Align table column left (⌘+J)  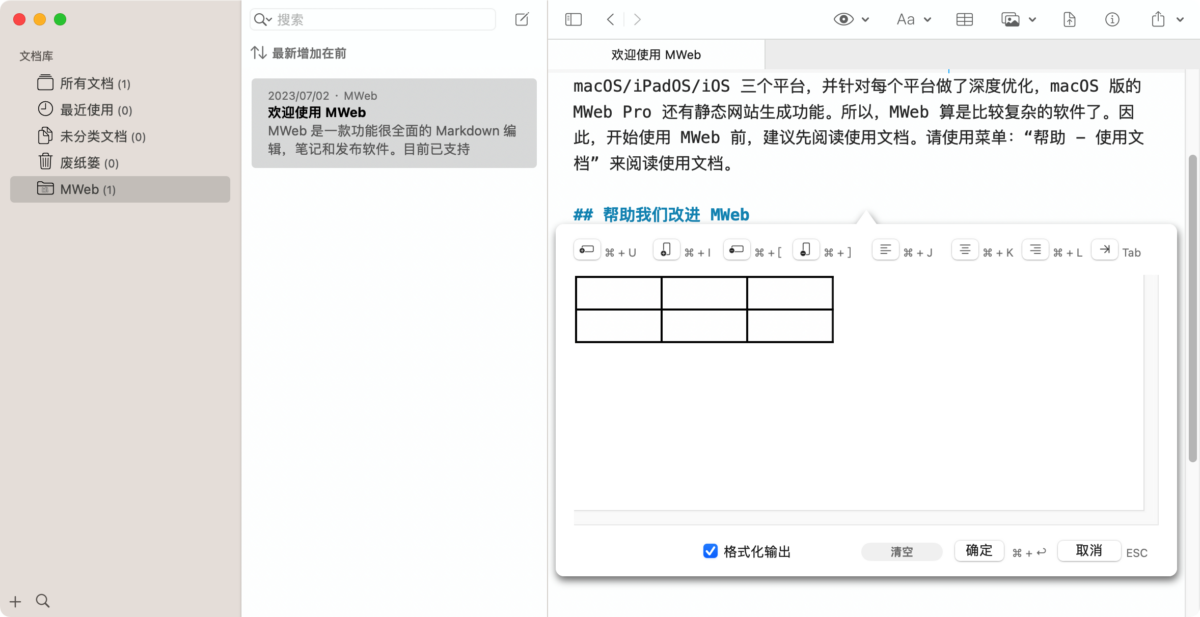(x=885, y=250)
